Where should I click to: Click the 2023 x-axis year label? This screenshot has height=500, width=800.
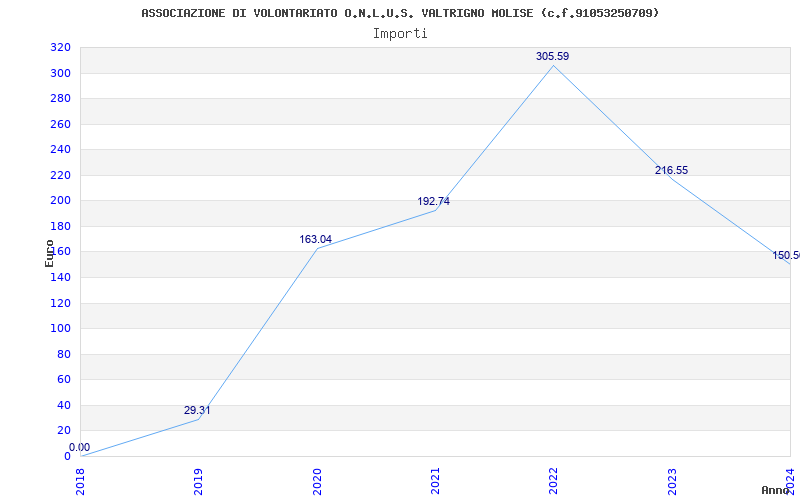pos(672,482)
